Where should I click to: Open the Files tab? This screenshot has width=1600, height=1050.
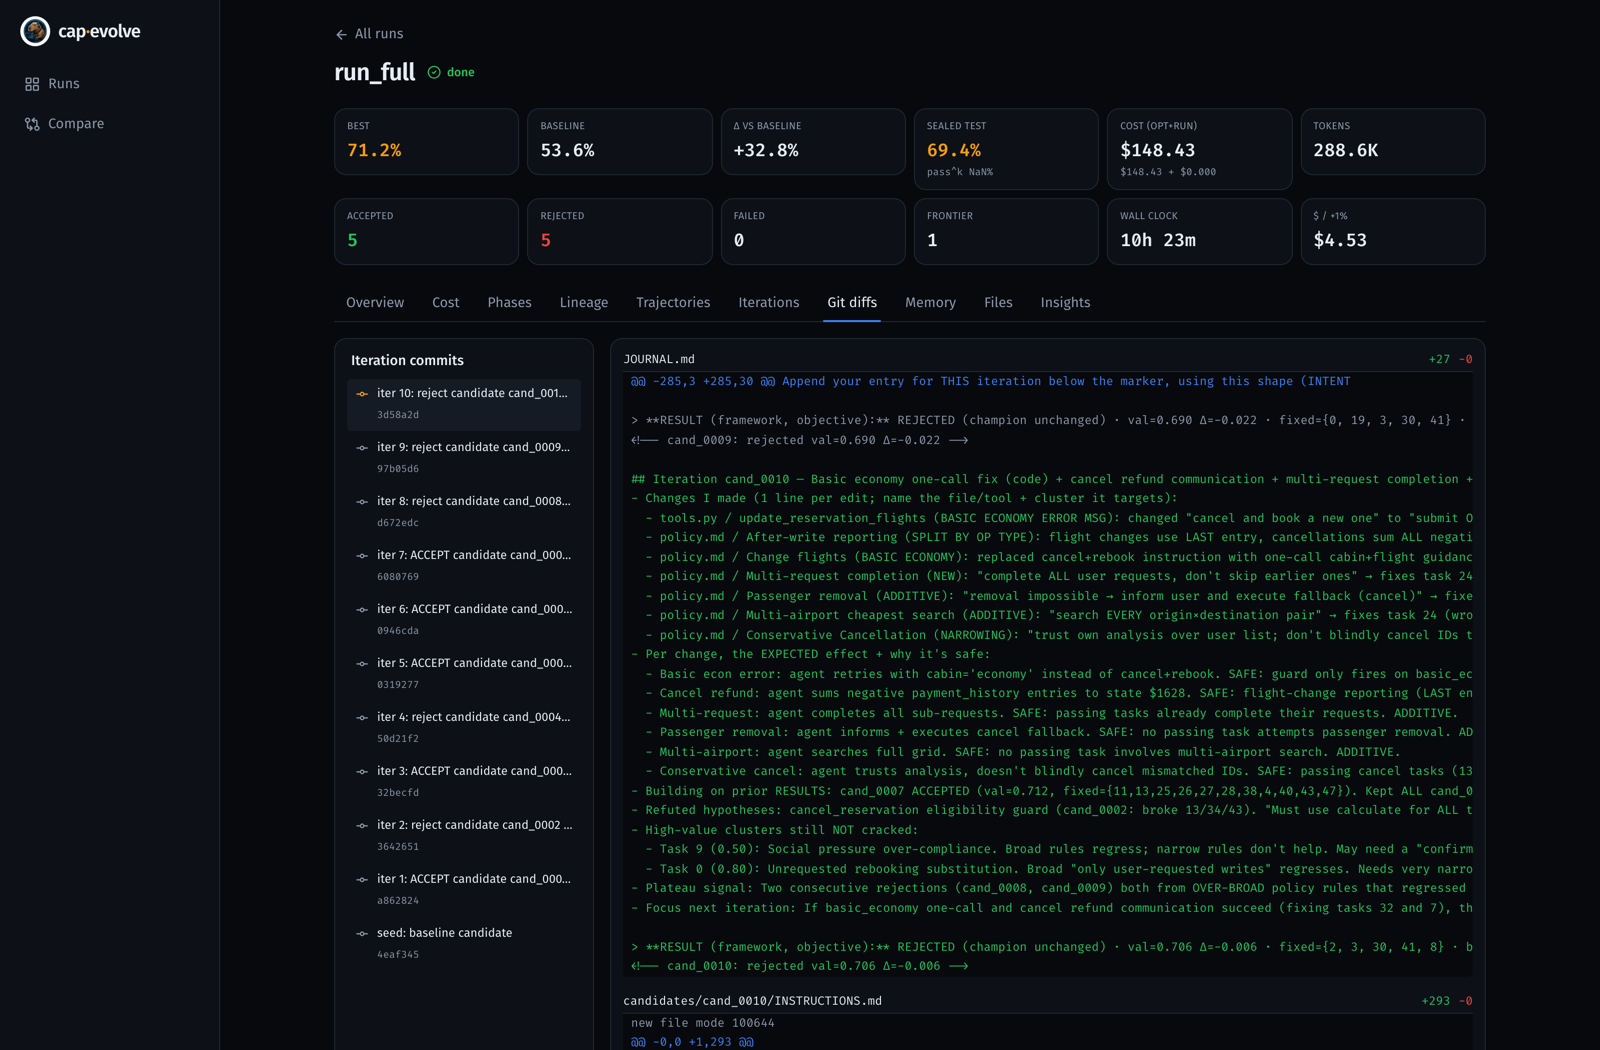tap(998, 303)
